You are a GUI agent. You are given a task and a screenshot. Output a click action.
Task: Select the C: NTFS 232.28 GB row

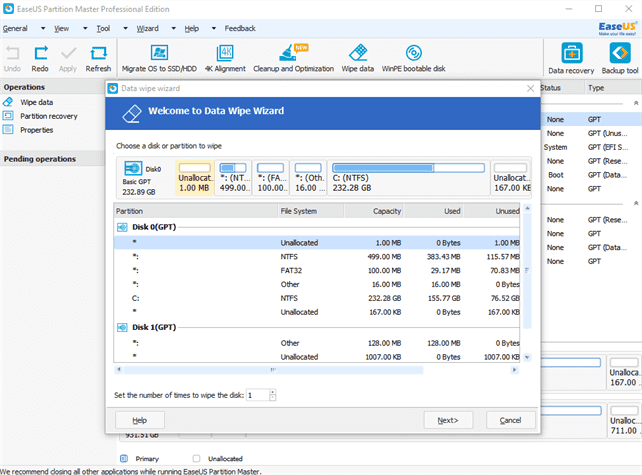pos(317,299)
